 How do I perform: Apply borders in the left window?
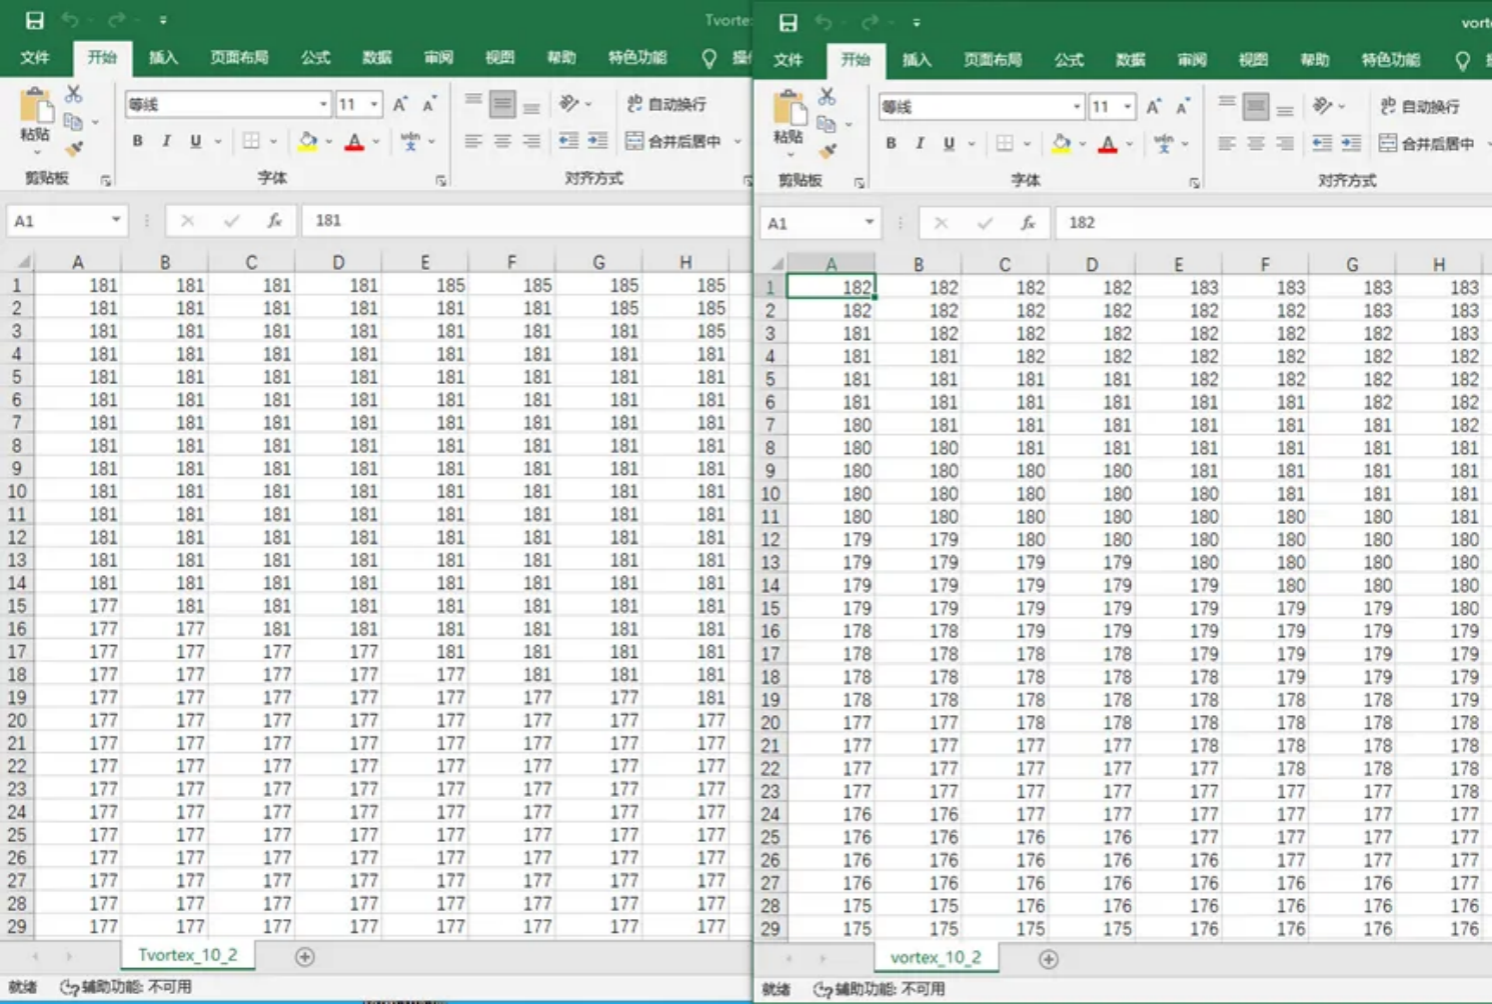[x=251, y=141]
